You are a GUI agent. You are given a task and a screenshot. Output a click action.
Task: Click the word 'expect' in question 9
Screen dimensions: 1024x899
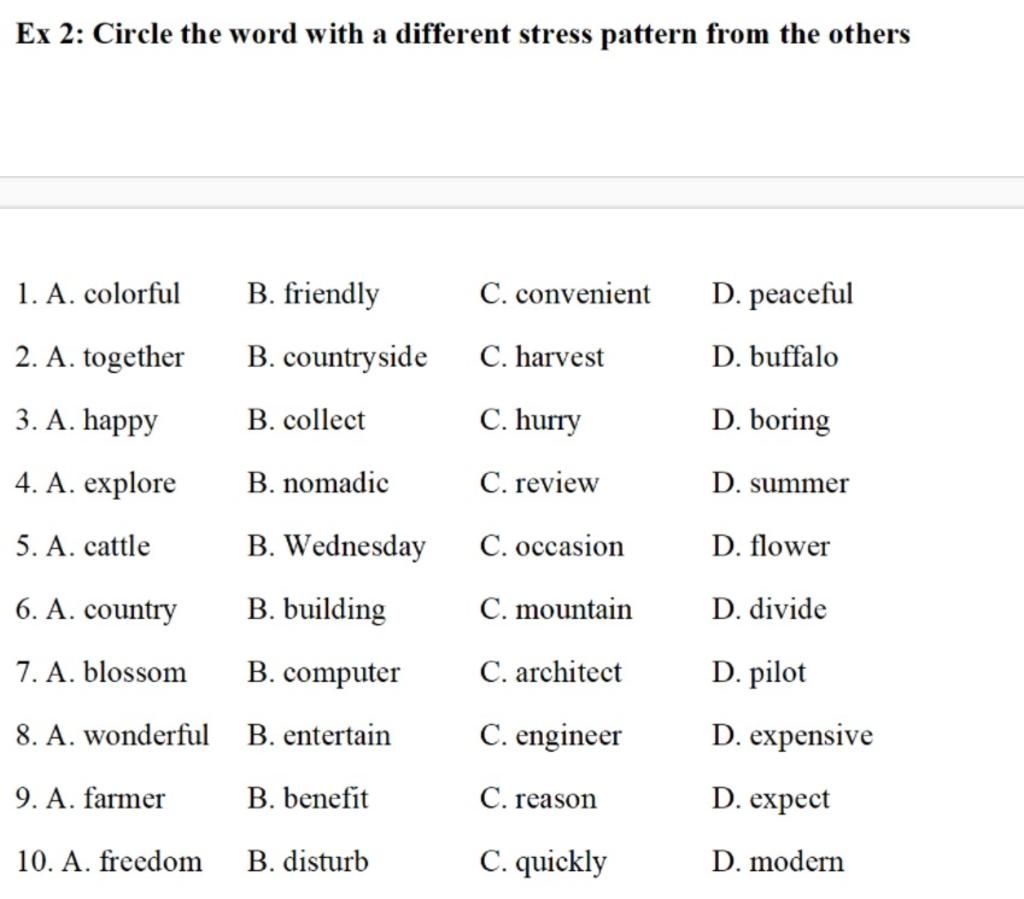pos(789,800)
